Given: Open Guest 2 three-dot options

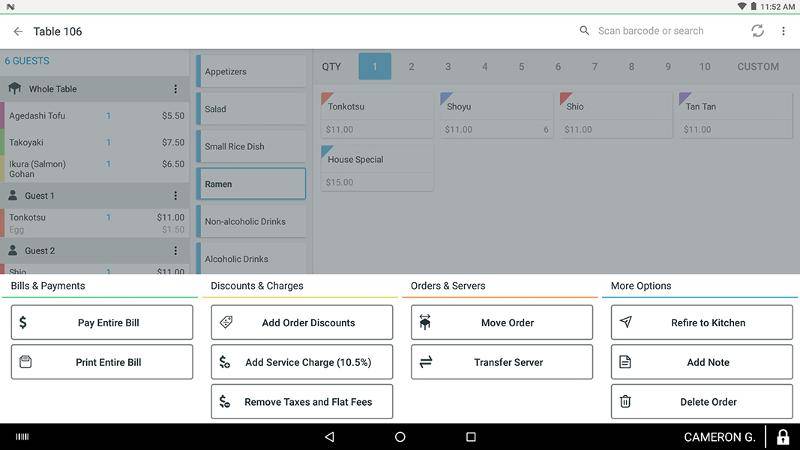Looking at the screenshot, I should [x=176, y=251].
